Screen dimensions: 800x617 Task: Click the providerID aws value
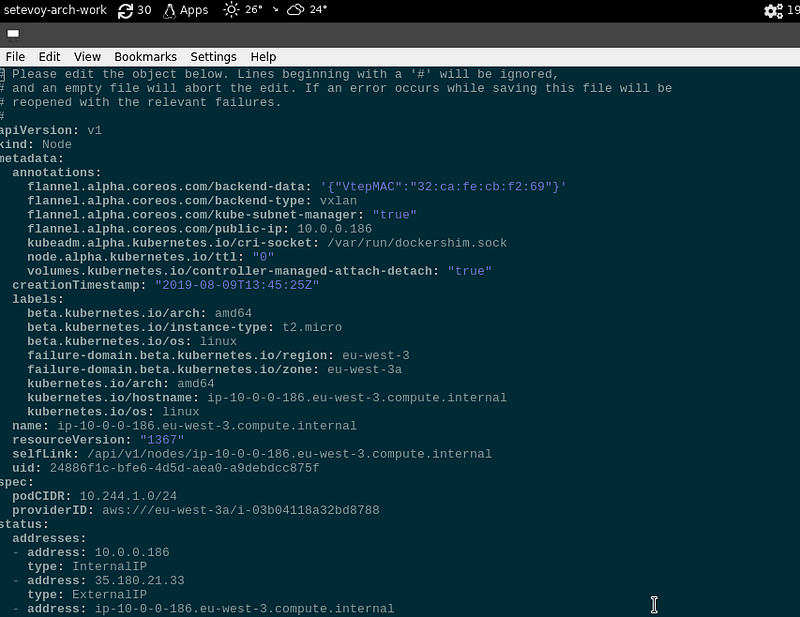[241, 510]
